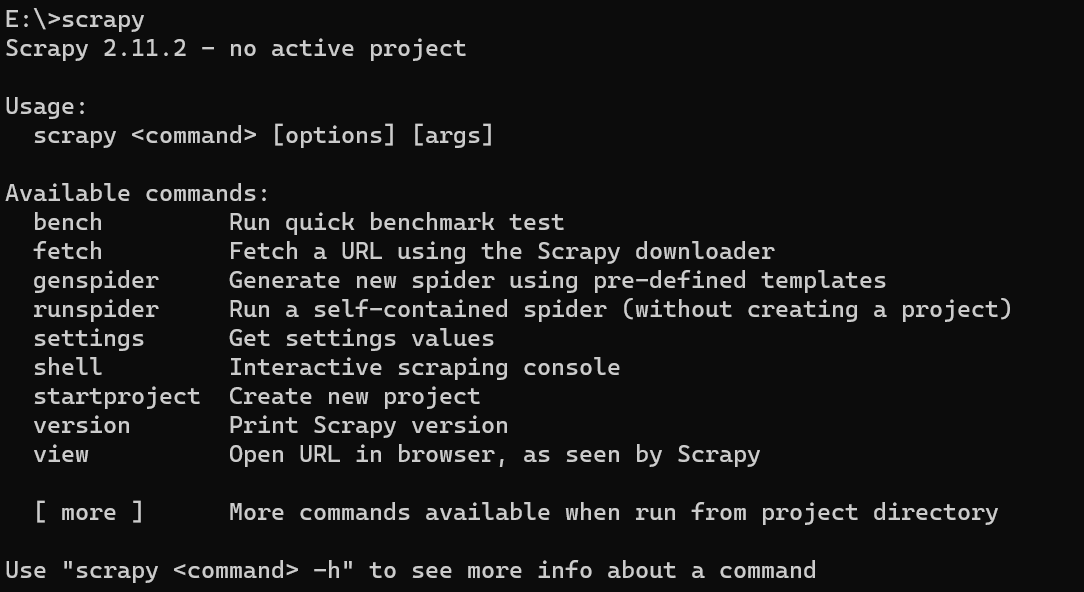Click the 'view' command name
Viewport: 1084px width, 592px height.
click(61, 454)
